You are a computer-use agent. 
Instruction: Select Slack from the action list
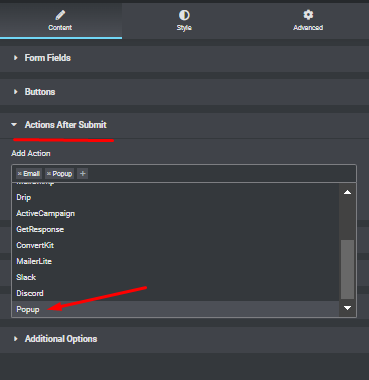176,277
